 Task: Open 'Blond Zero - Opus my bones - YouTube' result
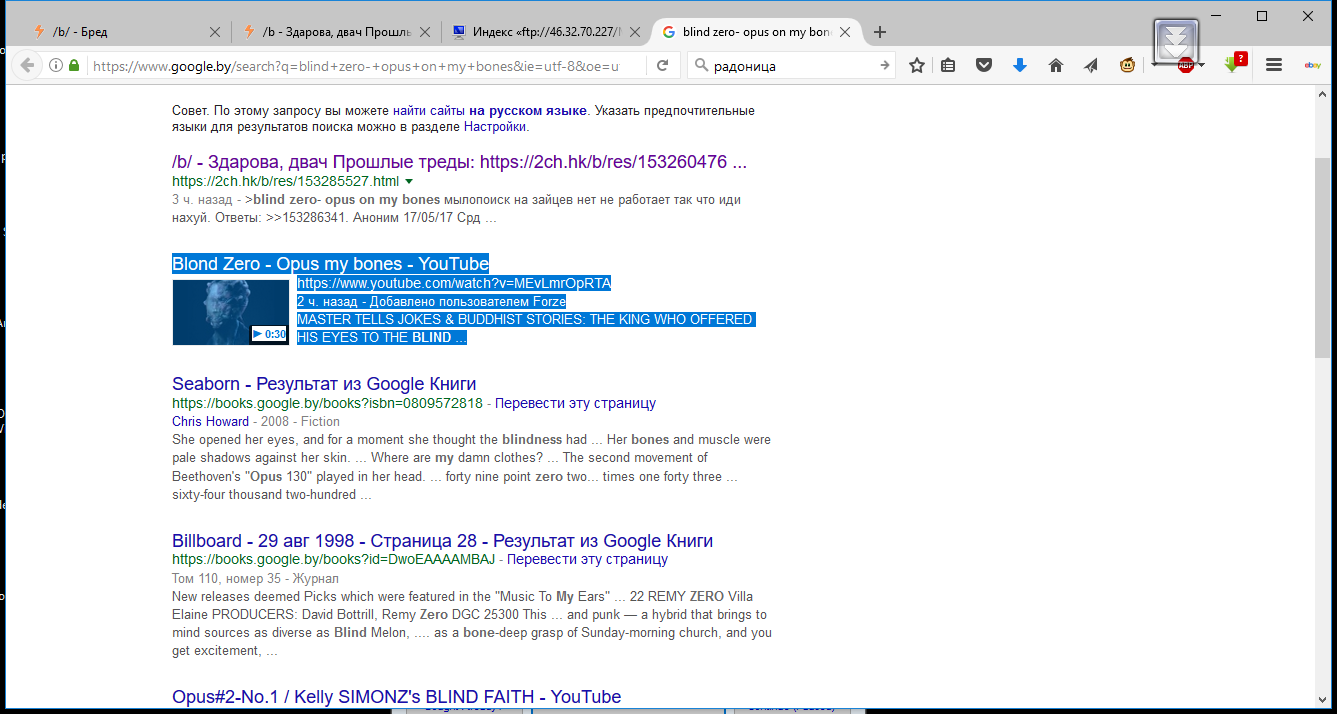point(330,264)
